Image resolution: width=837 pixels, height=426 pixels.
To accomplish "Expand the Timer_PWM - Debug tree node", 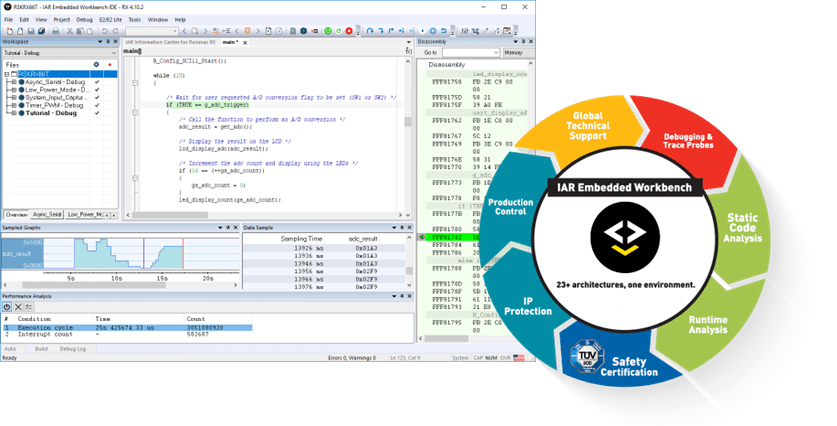I will tap(14, 105).
